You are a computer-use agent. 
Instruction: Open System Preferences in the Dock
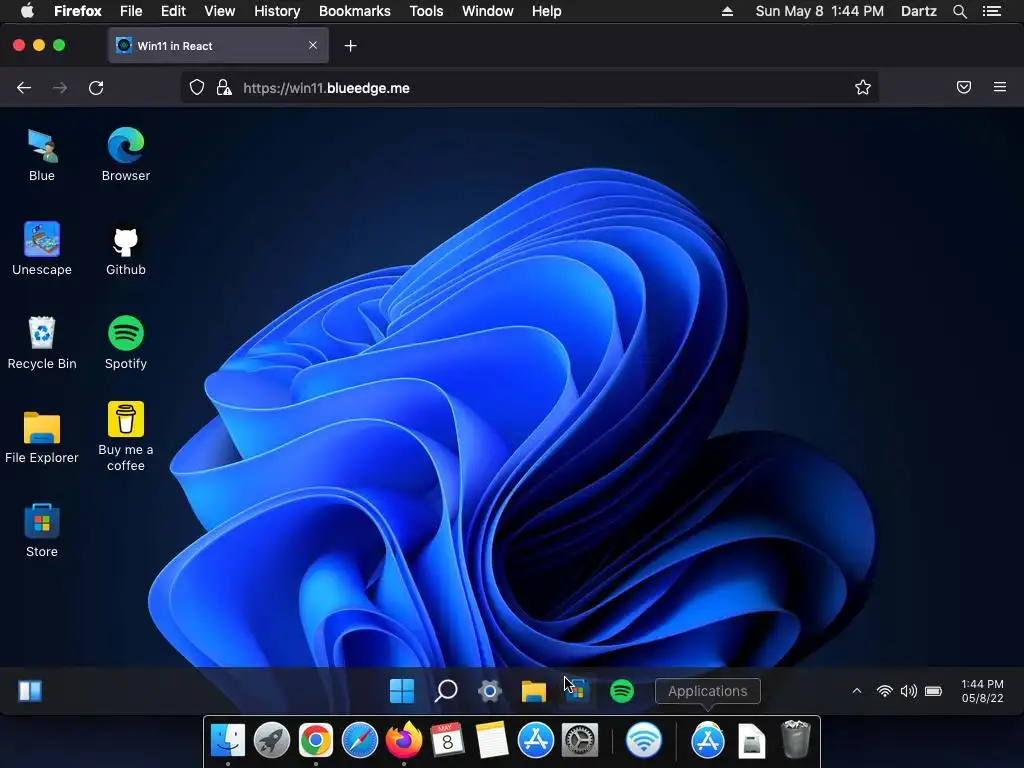580,740
